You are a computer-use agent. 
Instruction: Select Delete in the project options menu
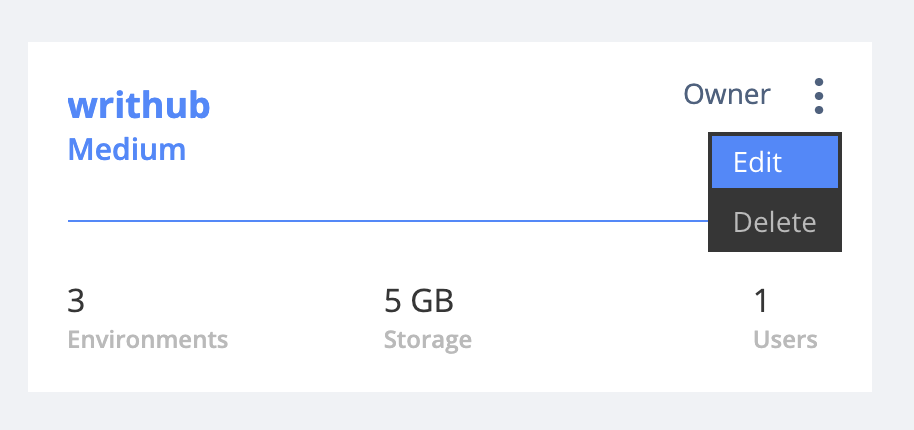coord(774,221)
